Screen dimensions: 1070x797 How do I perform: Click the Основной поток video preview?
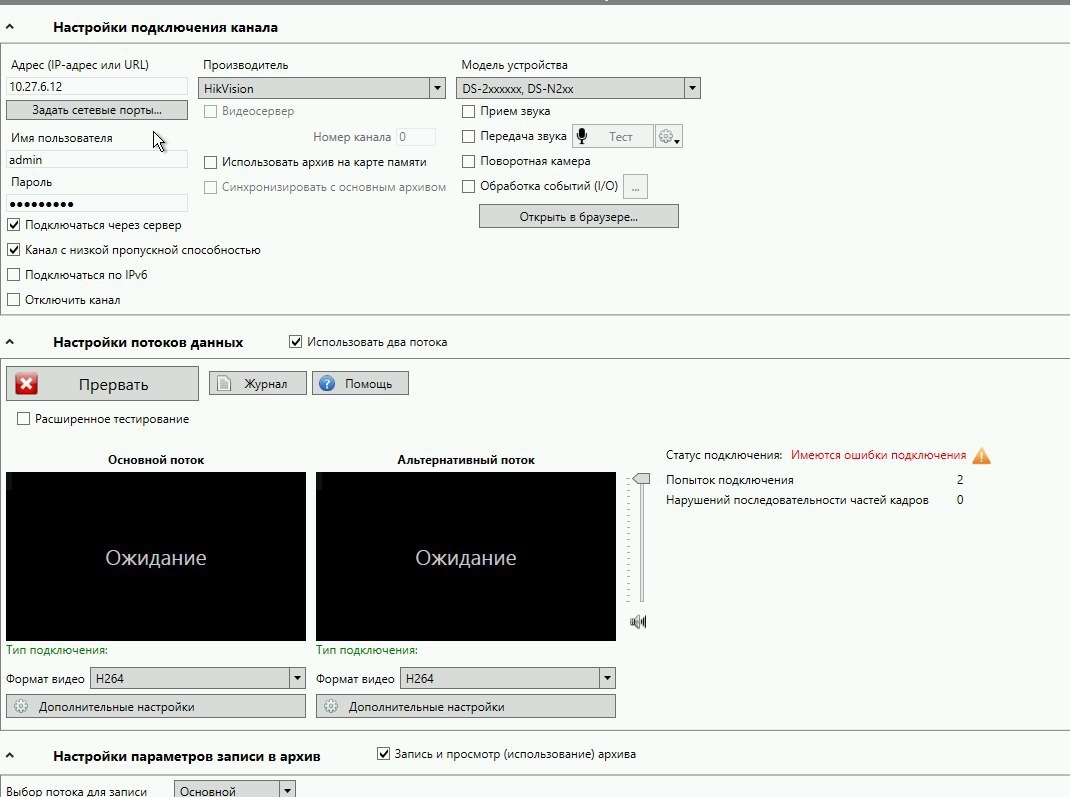(156, 556)
